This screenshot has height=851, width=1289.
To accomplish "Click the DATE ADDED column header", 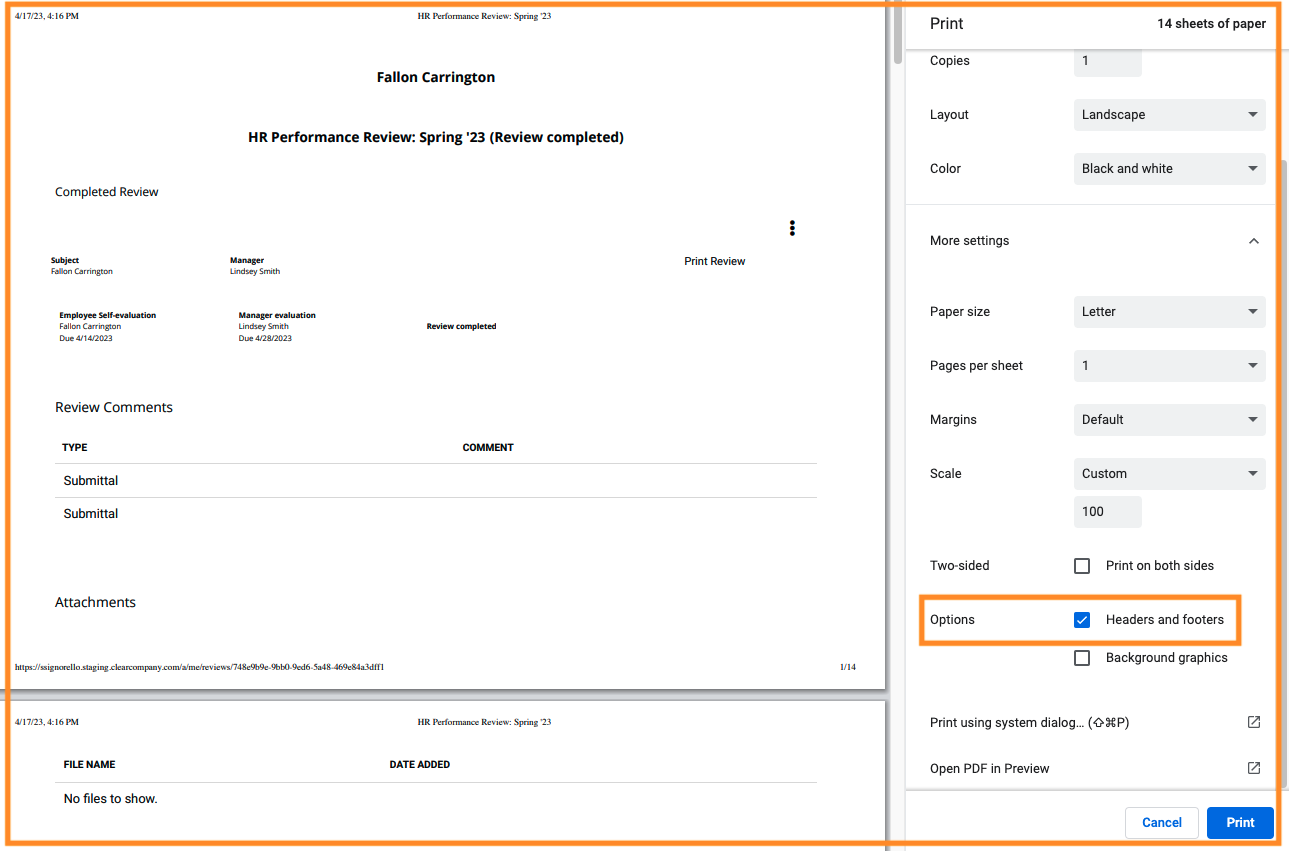I will pos(420,765).
